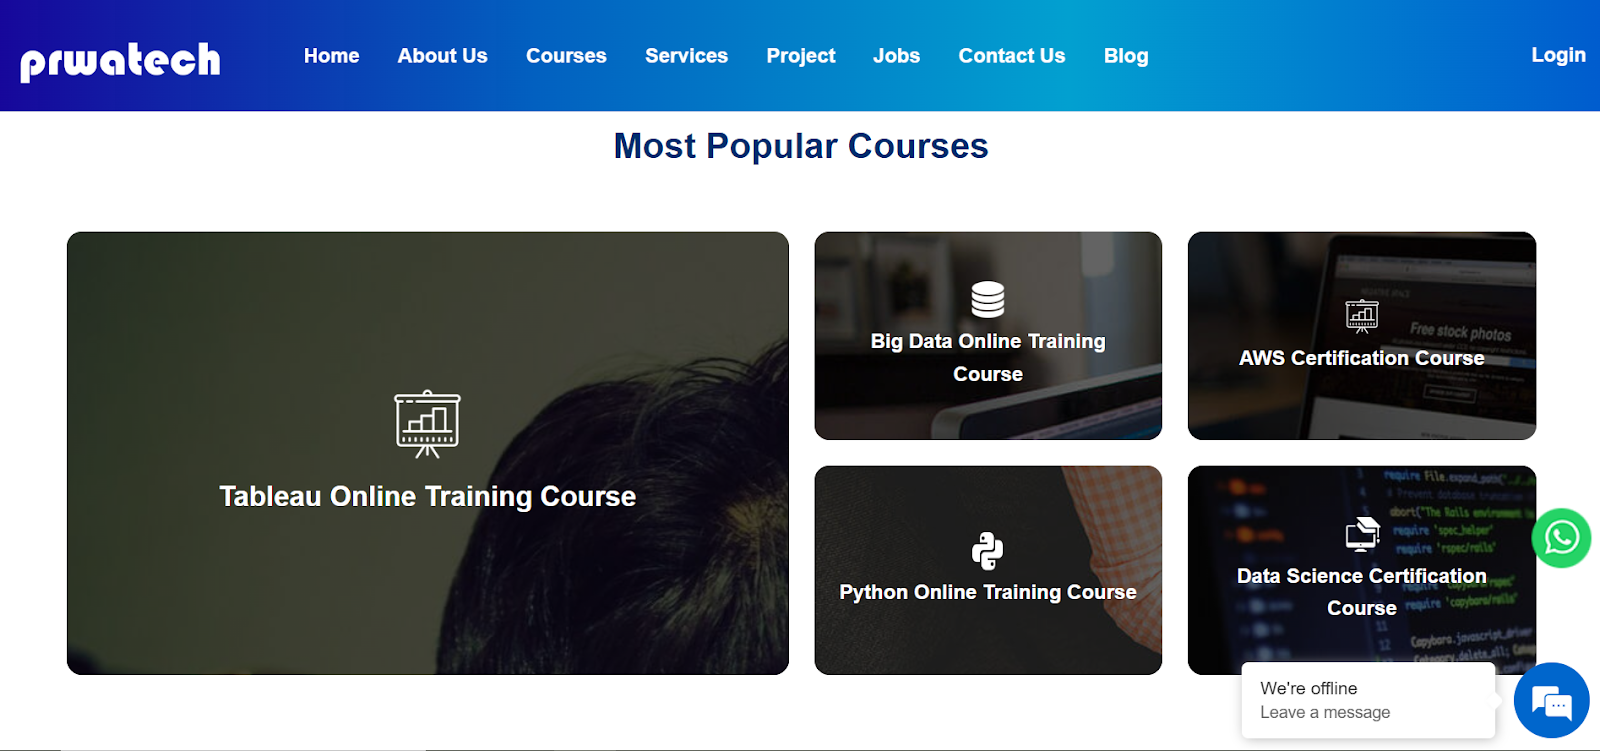Click the Big Data database icon
This screenshot has height=751, width=1600.
pyautogui.click(x=988, y=299)
